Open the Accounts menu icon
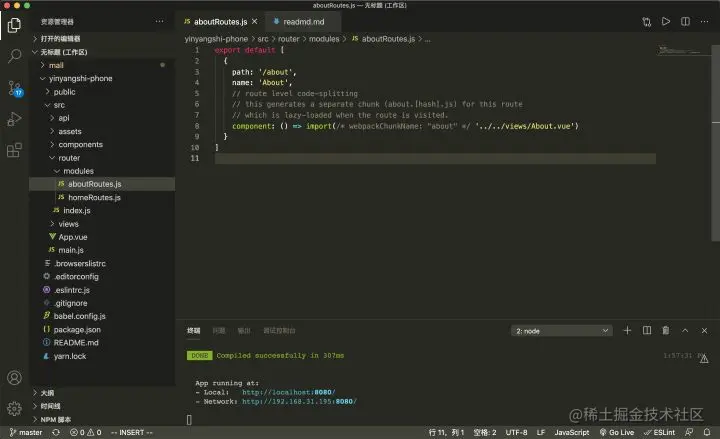 (x=14, y=377)
